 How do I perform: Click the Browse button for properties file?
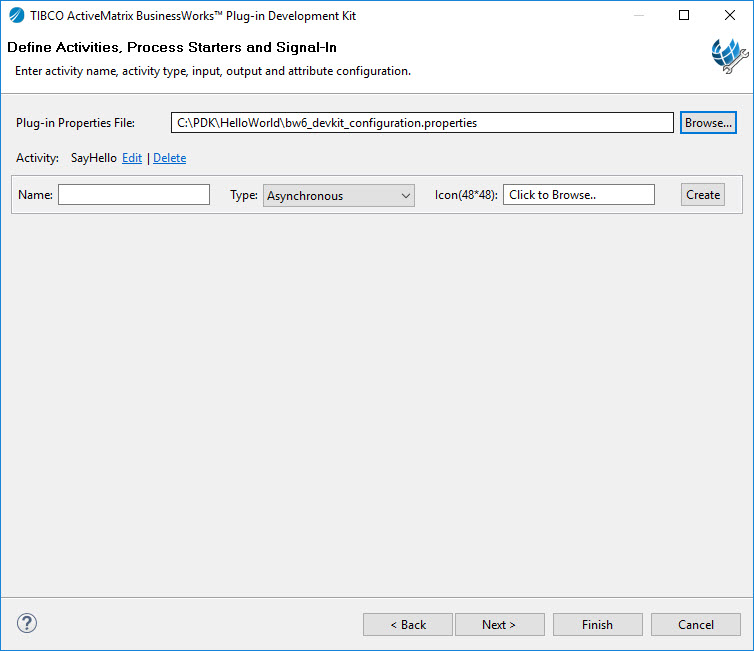pyautogui.click(x=708, y=123)
